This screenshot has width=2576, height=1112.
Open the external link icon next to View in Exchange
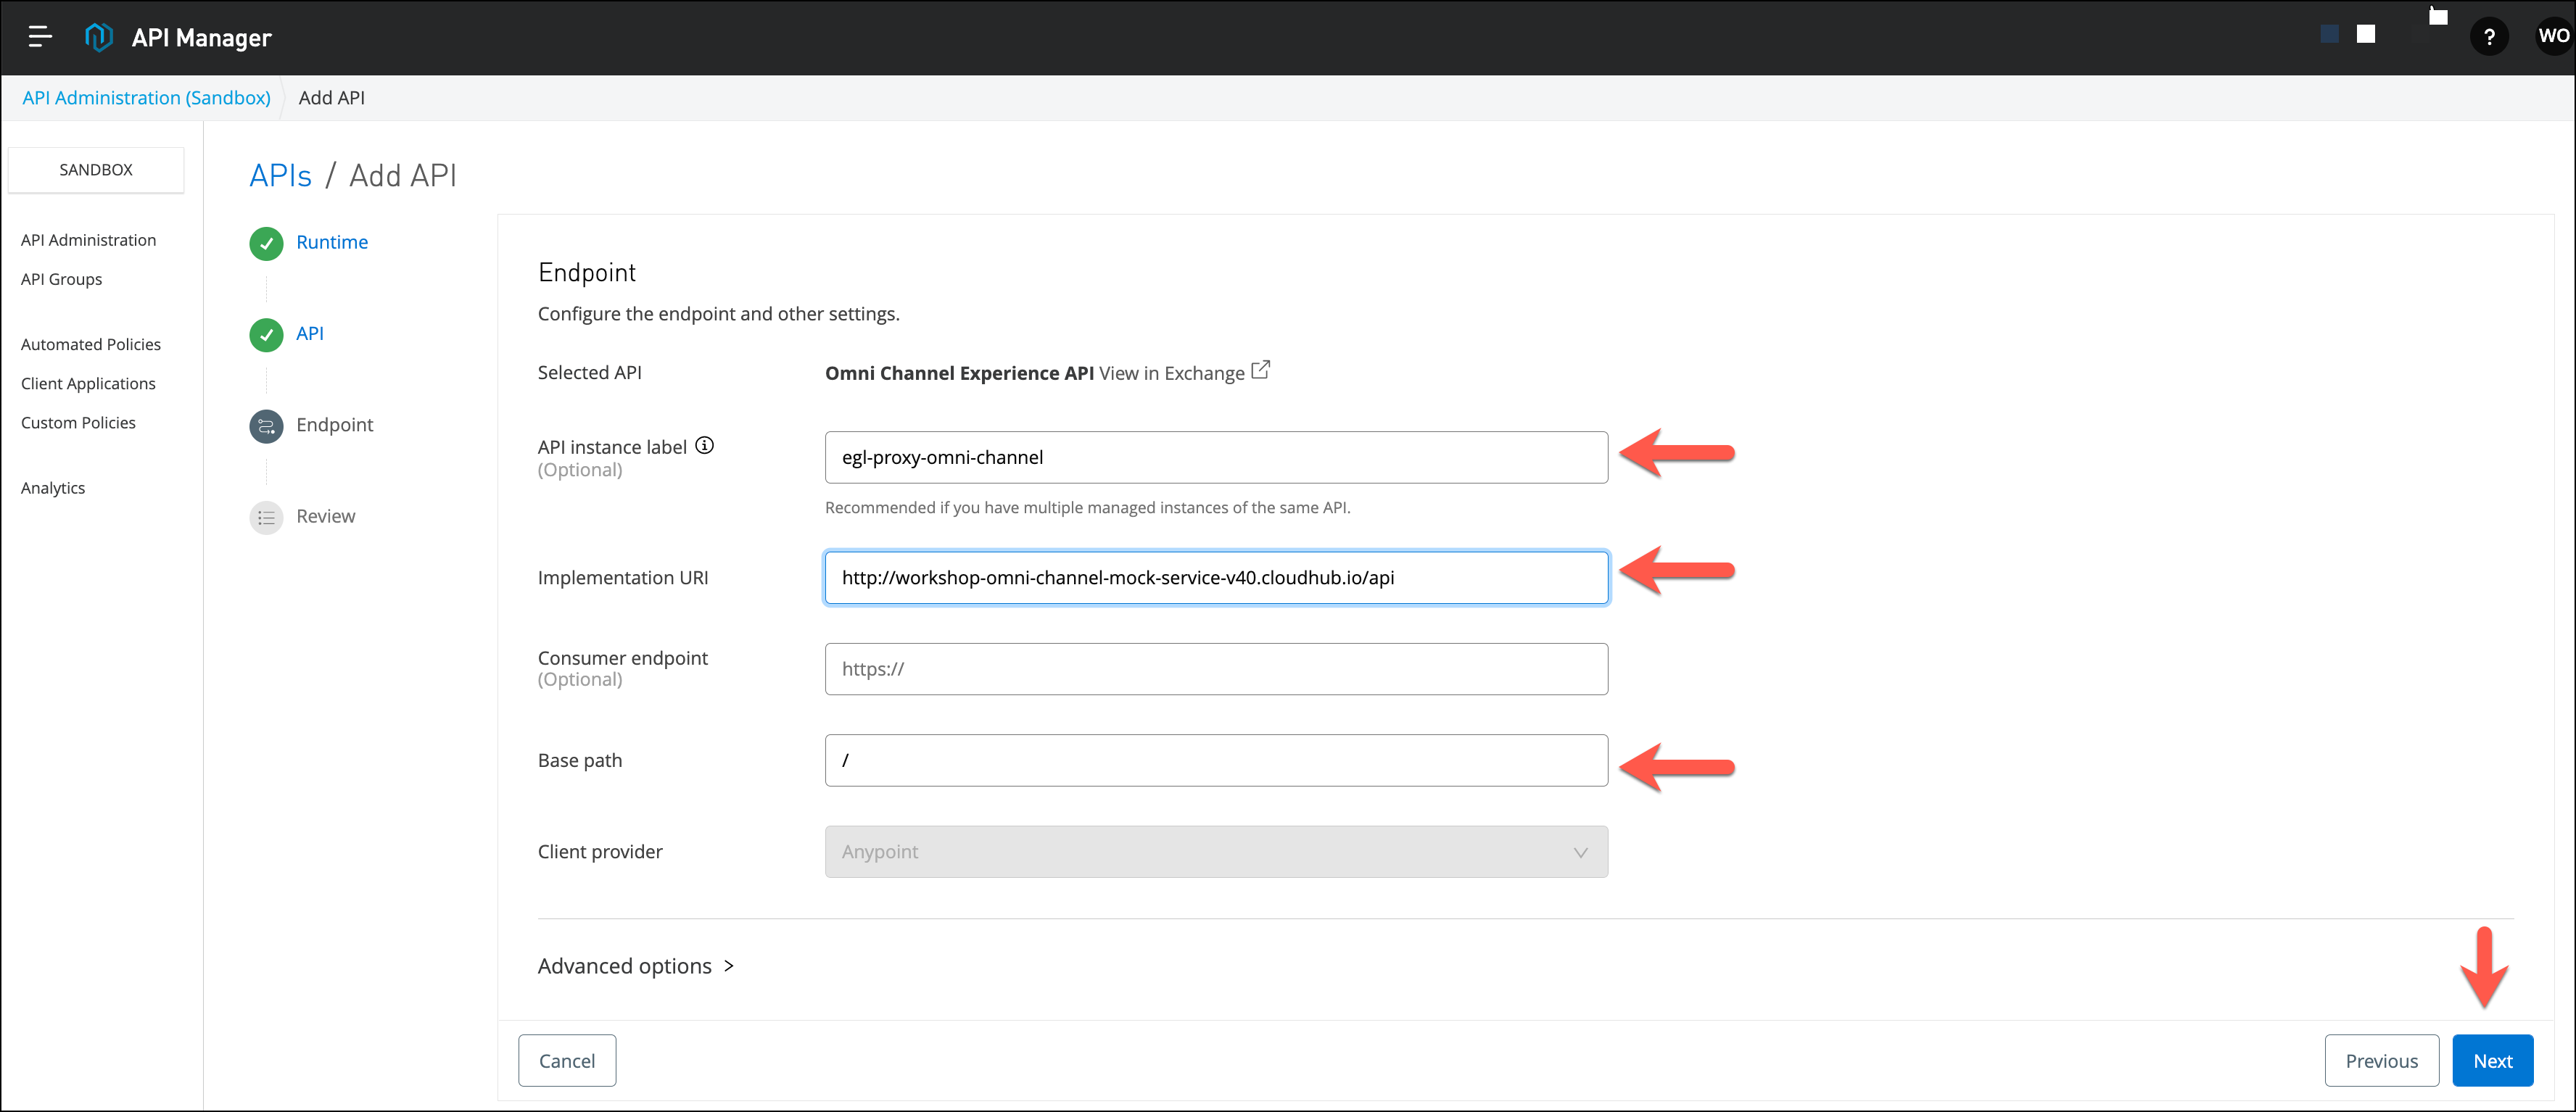tap(1261, 370)
